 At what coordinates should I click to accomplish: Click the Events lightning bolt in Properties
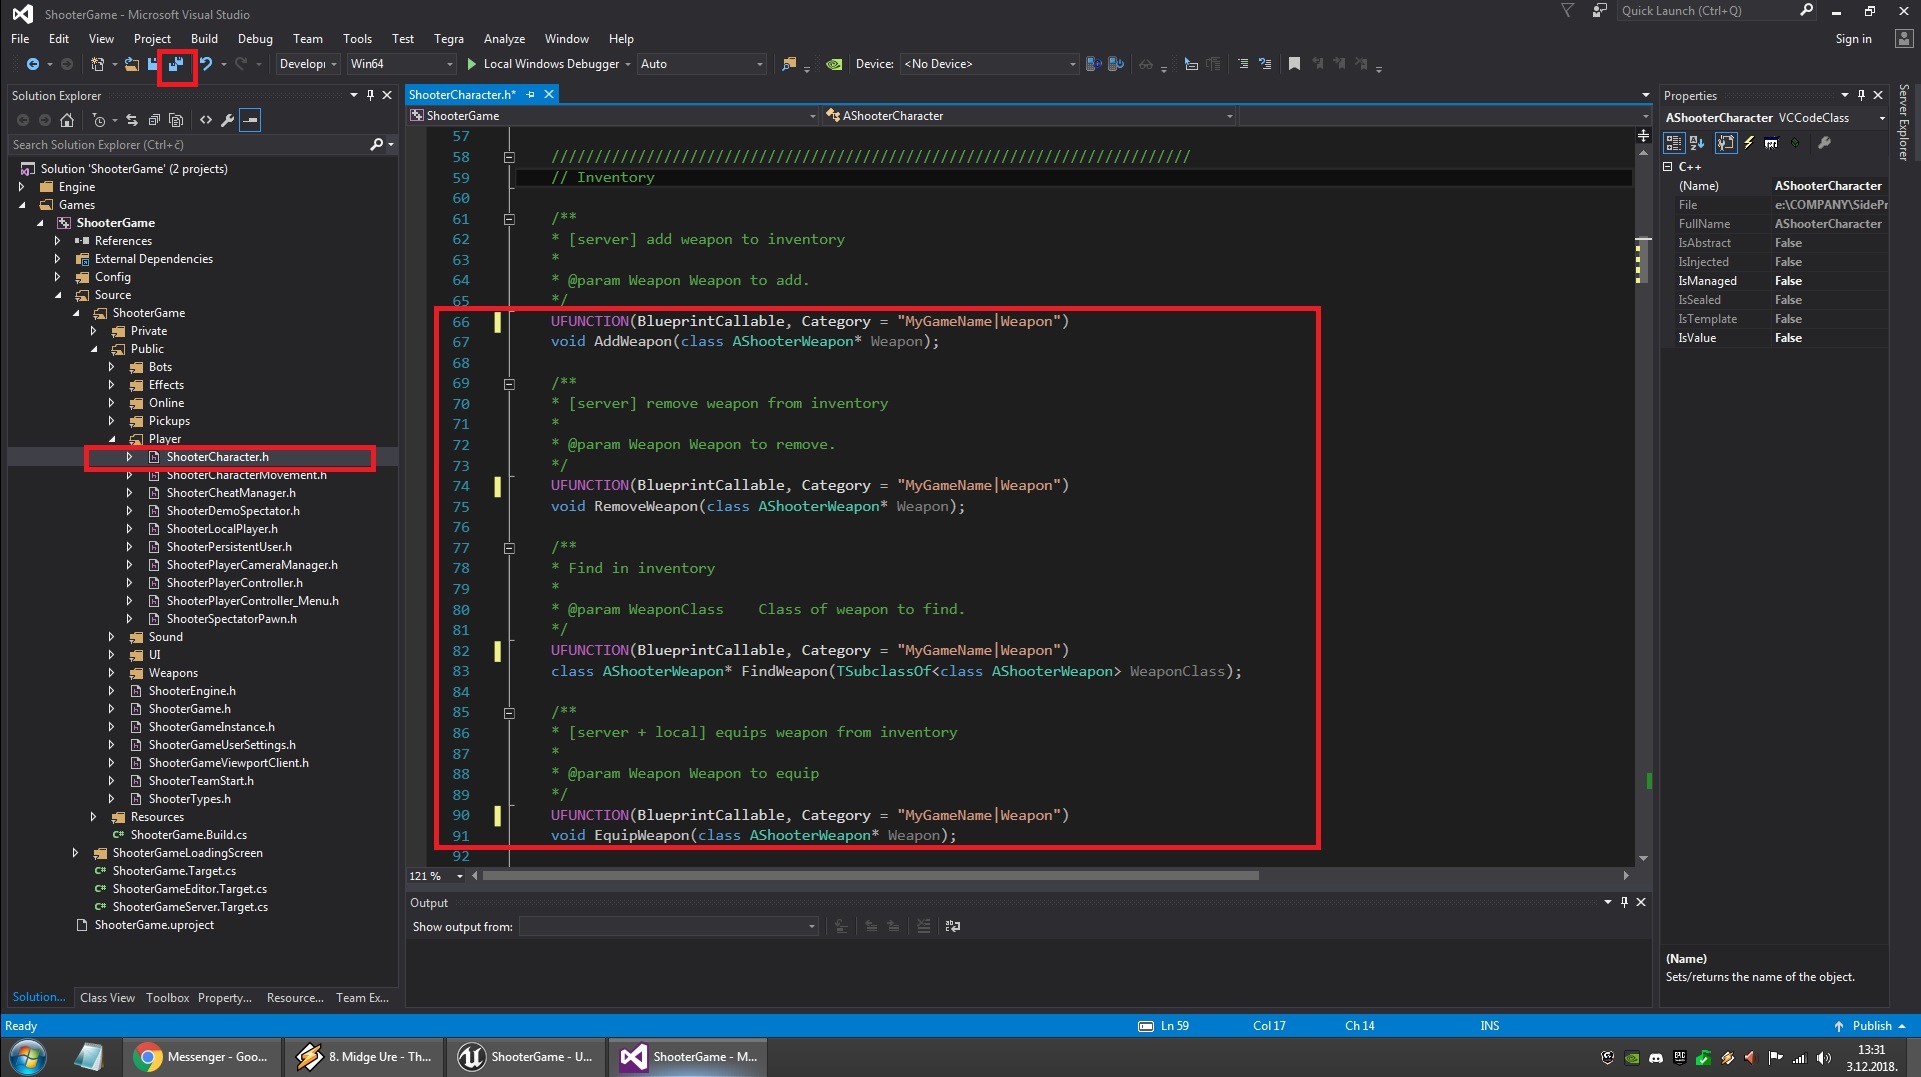(x=1748, y=143)
